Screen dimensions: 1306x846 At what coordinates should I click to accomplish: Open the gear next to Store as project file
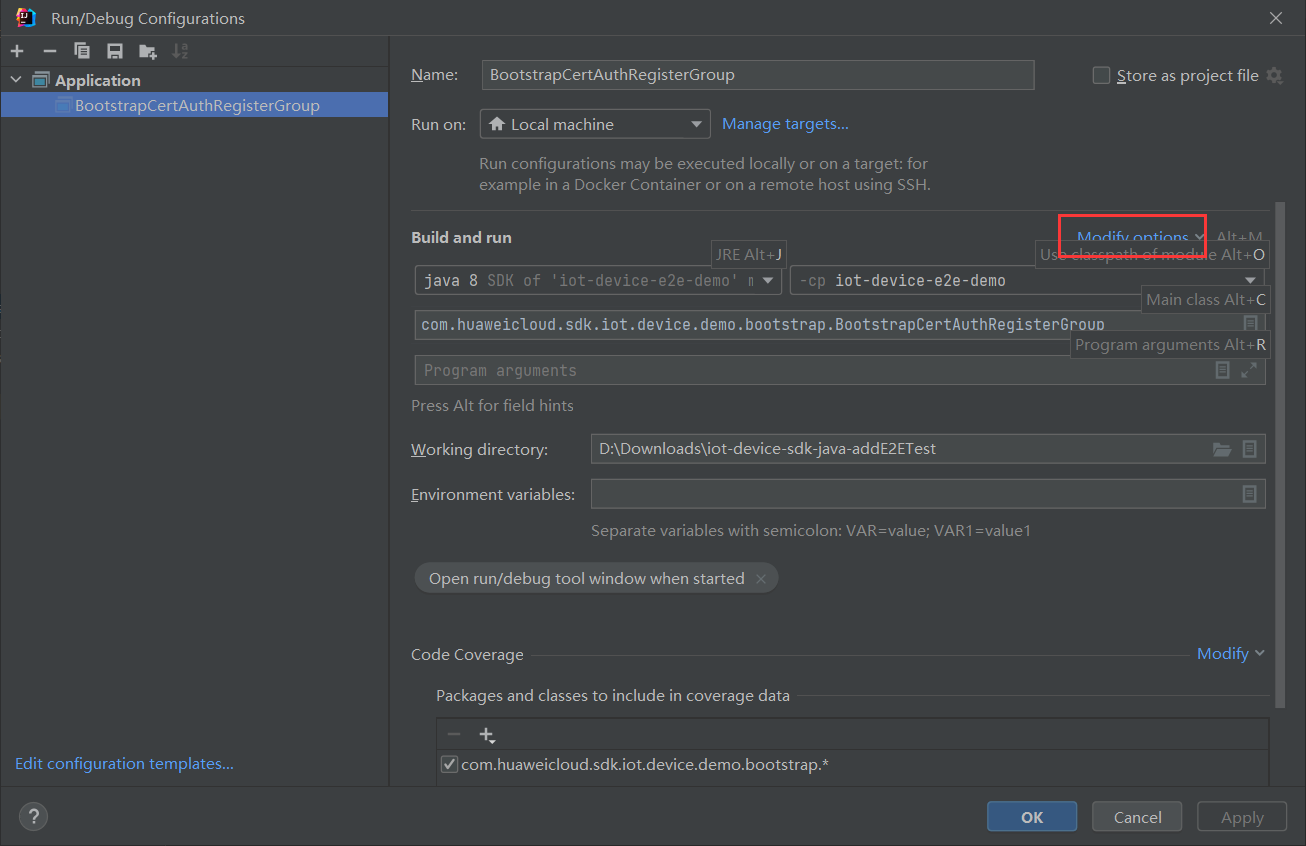pyautogui.click(x=1274, y=76)
